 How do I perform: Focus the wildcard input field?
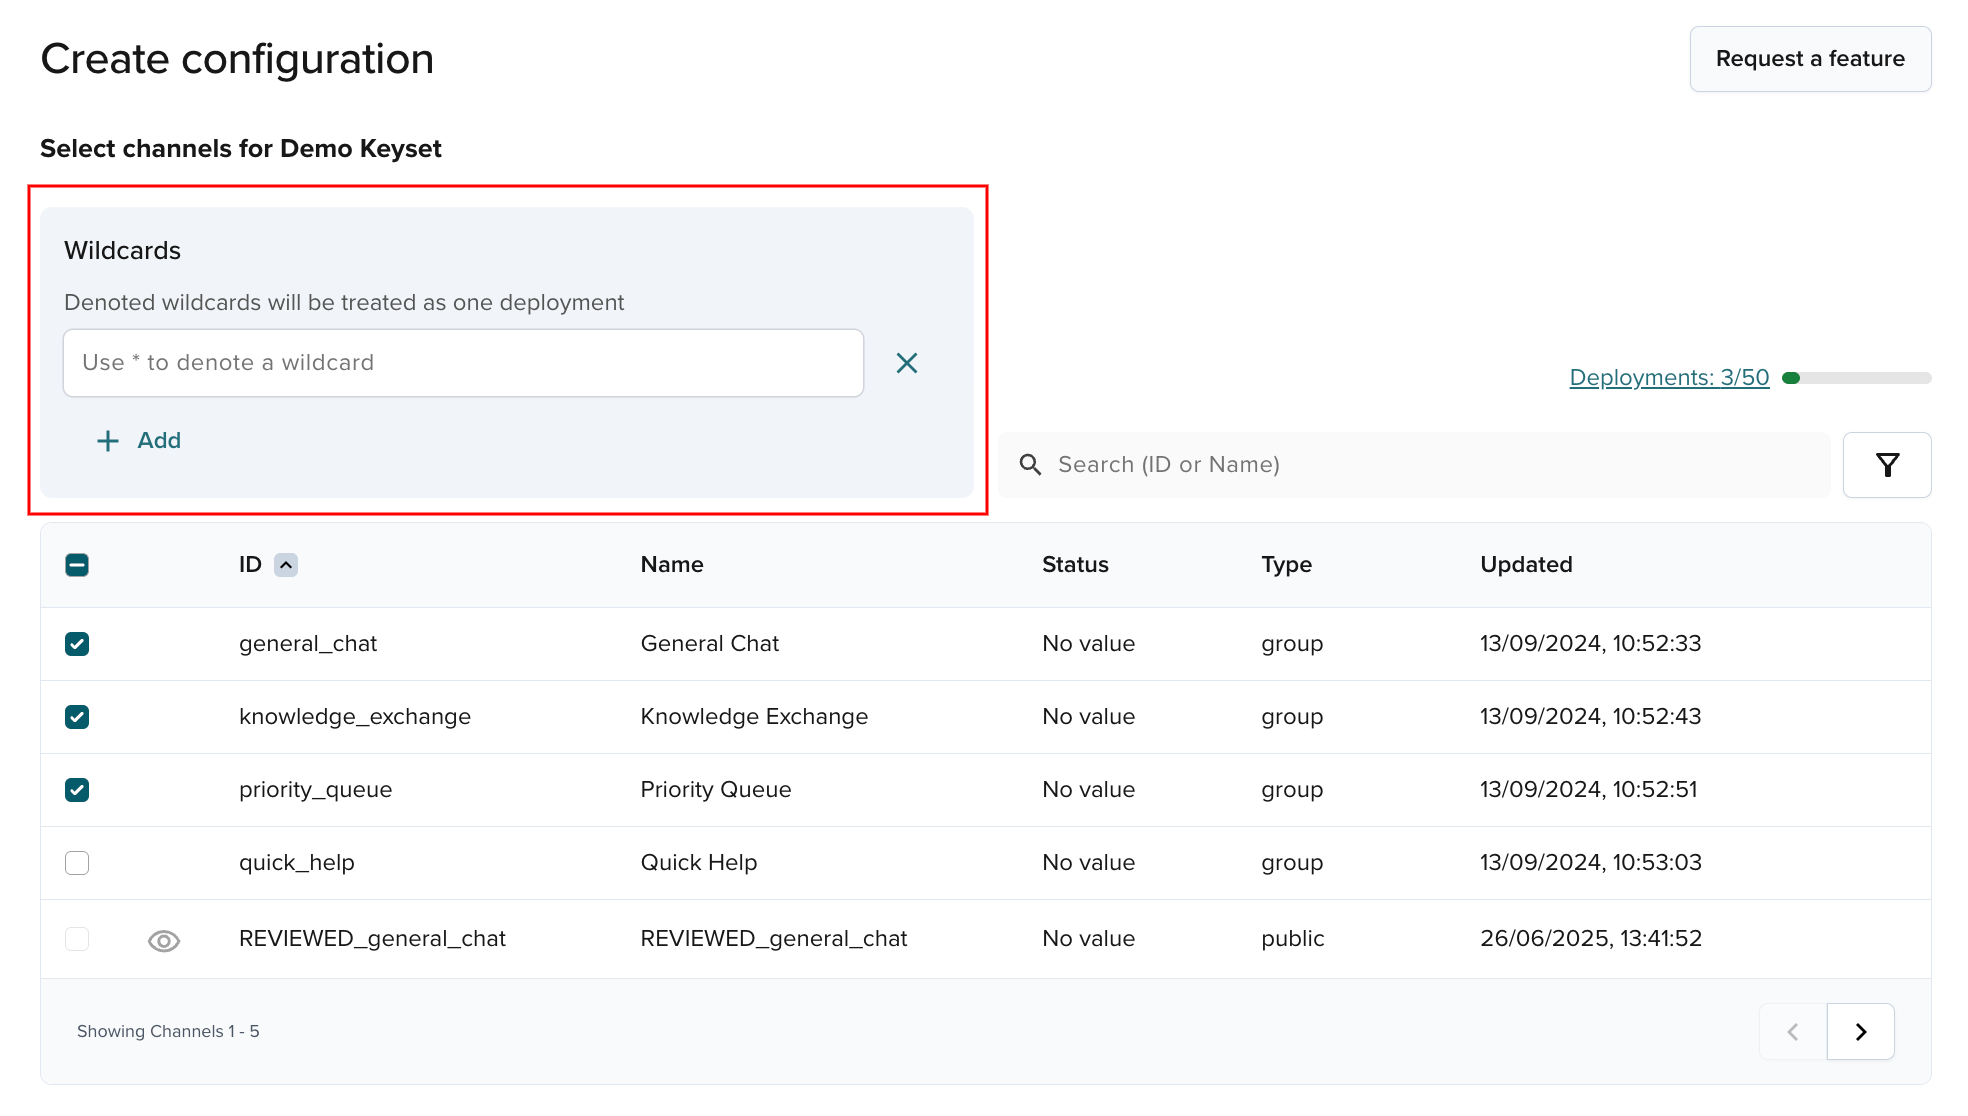coord(463,363)
